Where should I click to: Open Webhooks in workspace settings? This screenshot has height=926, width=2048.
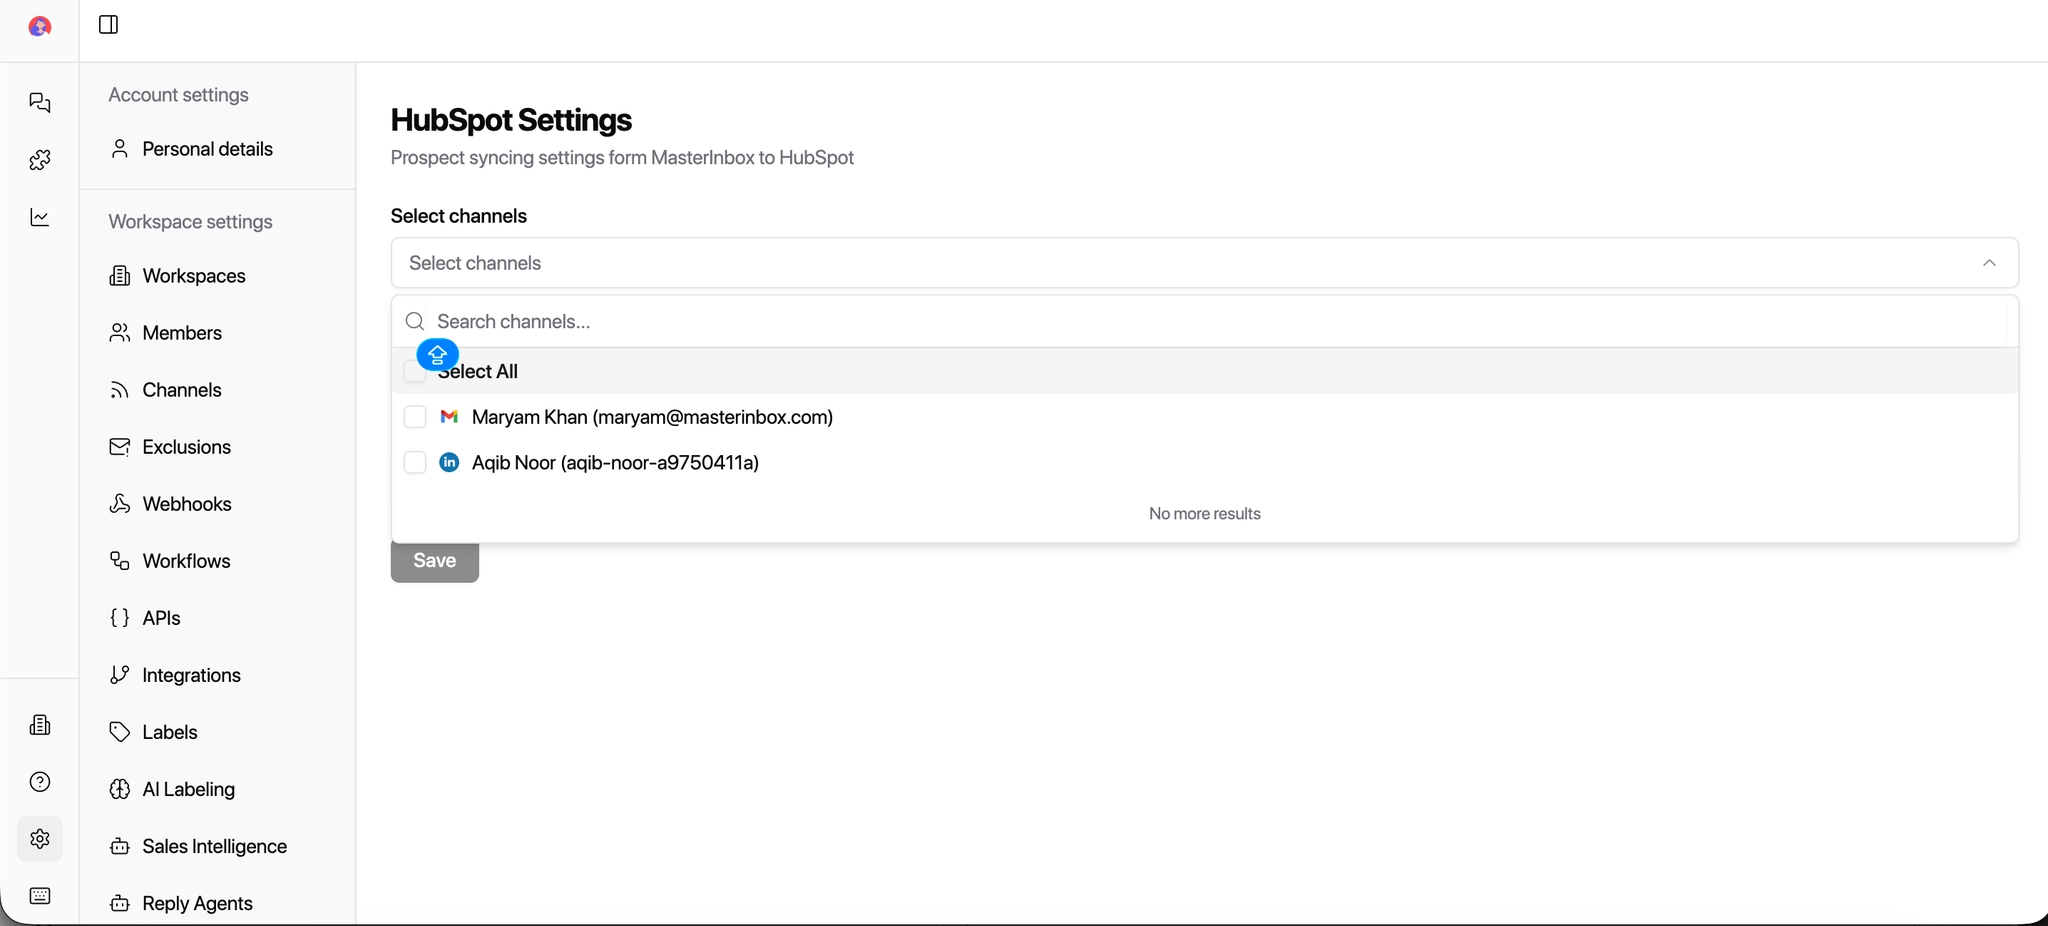pos(186,504)
